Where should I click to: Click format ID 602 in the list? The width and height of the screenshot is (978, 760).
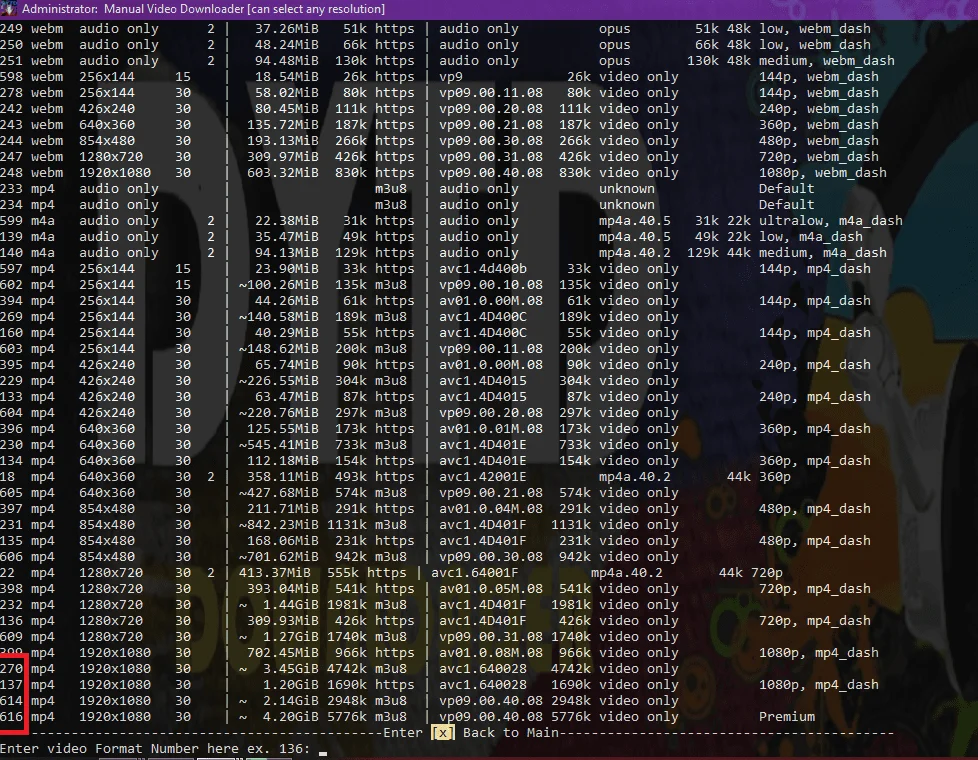click(11, 285)
